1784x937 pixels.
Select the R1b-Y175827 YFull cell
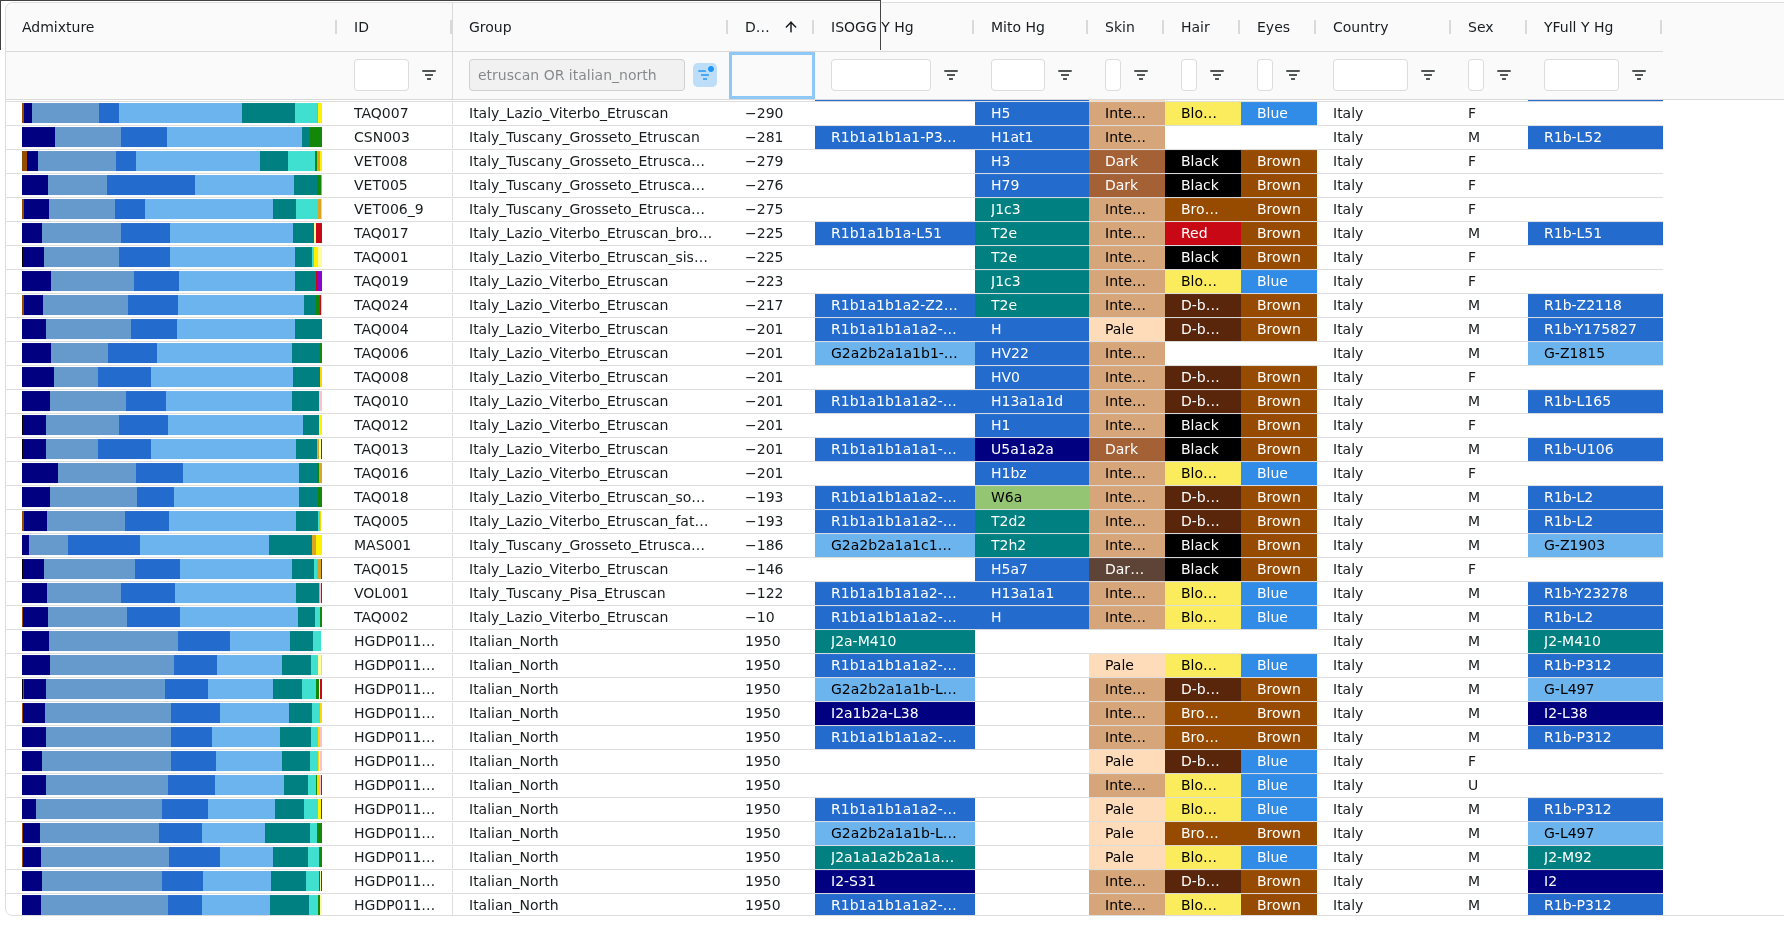[1595, 329]
